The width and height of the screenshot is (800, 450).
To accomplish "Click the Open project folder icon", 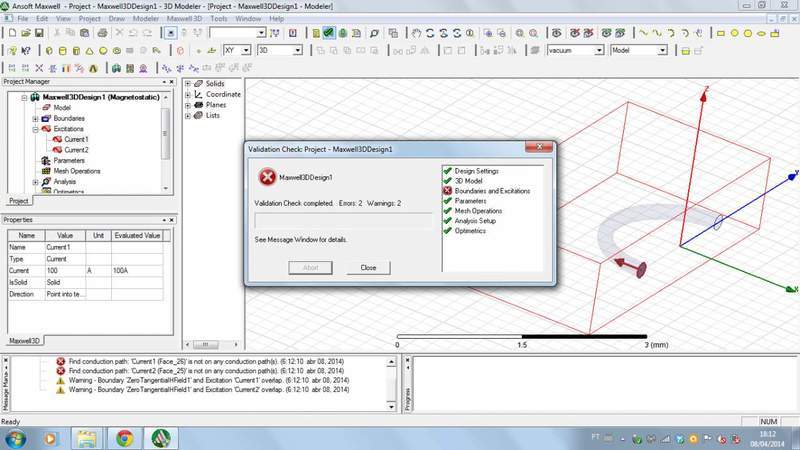I will pyautogui.click(x=25, y=33).
